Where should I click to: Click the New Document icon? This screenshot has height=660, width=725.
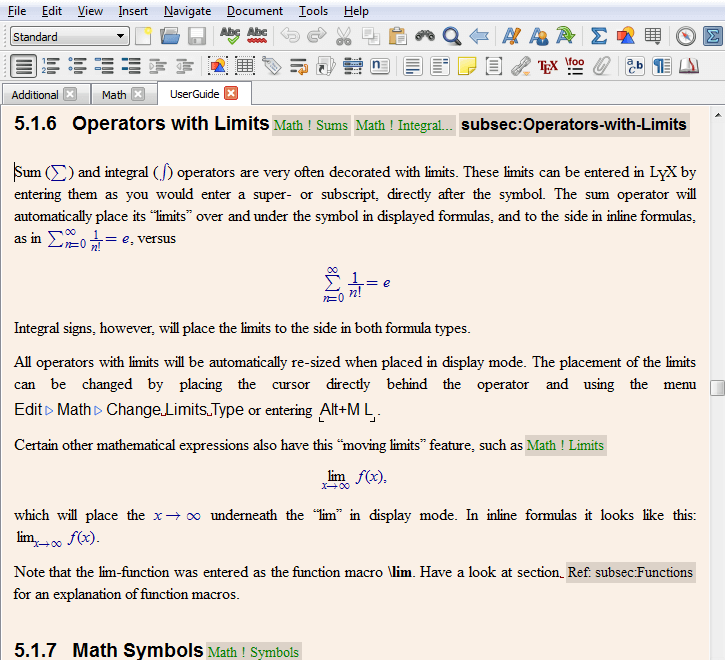[x=145, y=37]
